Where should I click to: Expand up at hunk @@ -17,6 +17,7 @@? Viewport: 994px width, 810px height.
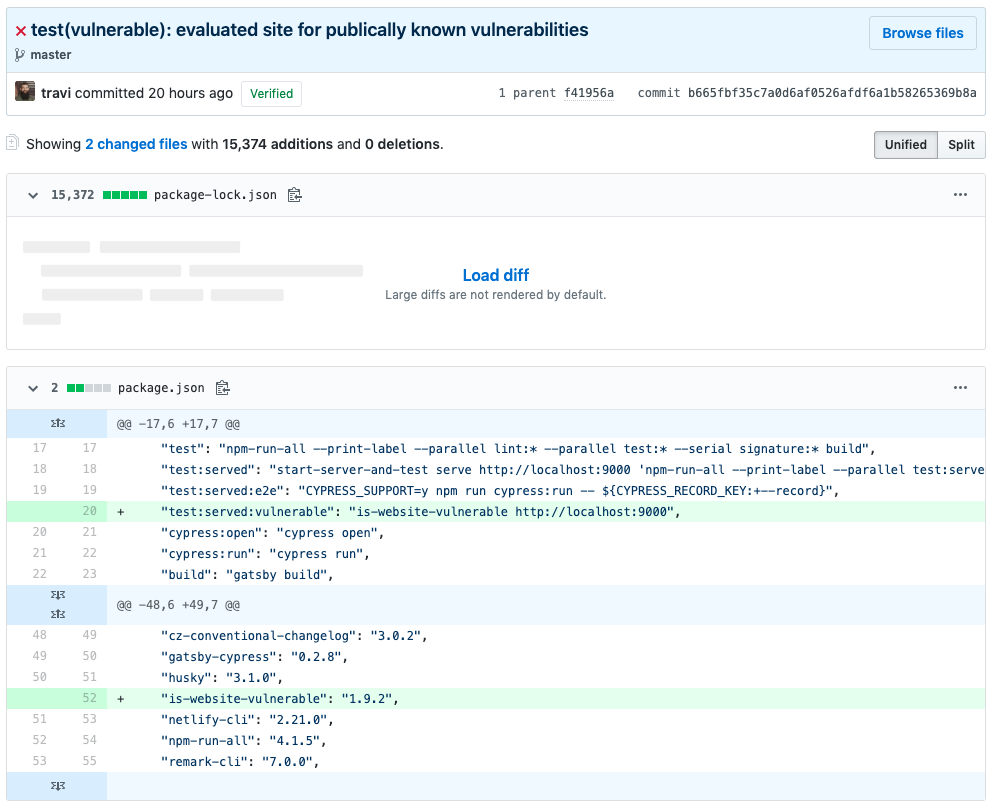pos(58,423)
